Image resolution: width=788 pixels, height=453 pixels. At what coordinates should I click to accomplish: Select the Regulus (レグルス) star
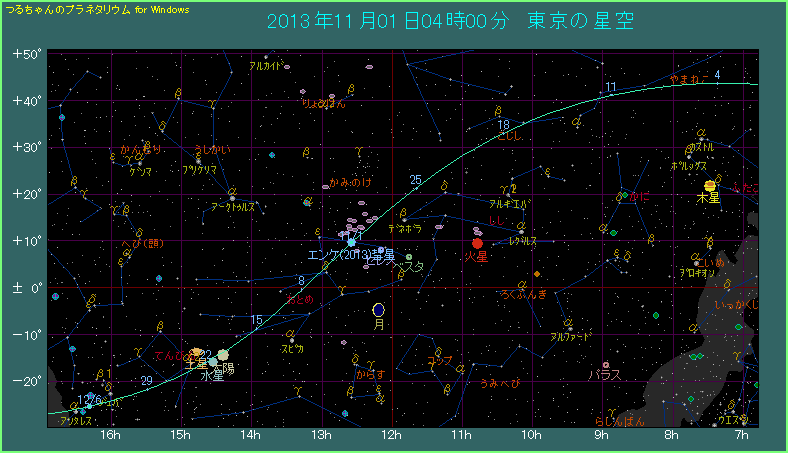pos(521,233)
